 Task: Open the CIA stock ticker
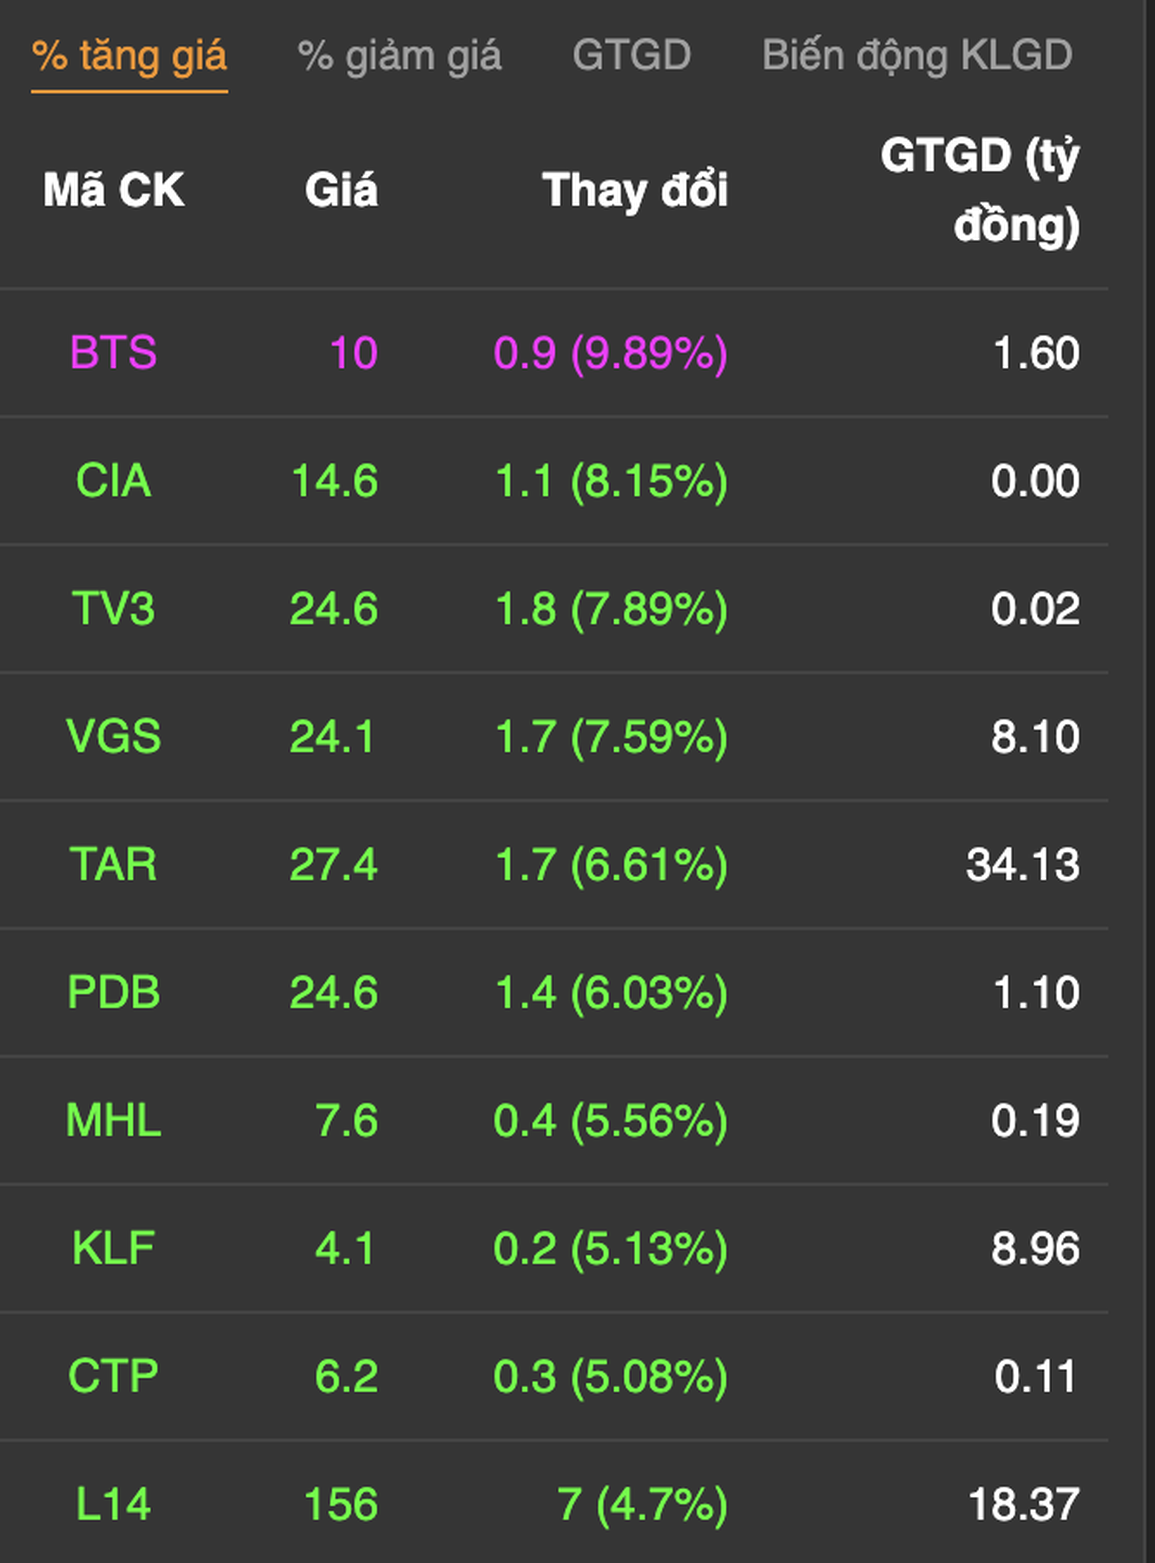click(x=113, y=481)
